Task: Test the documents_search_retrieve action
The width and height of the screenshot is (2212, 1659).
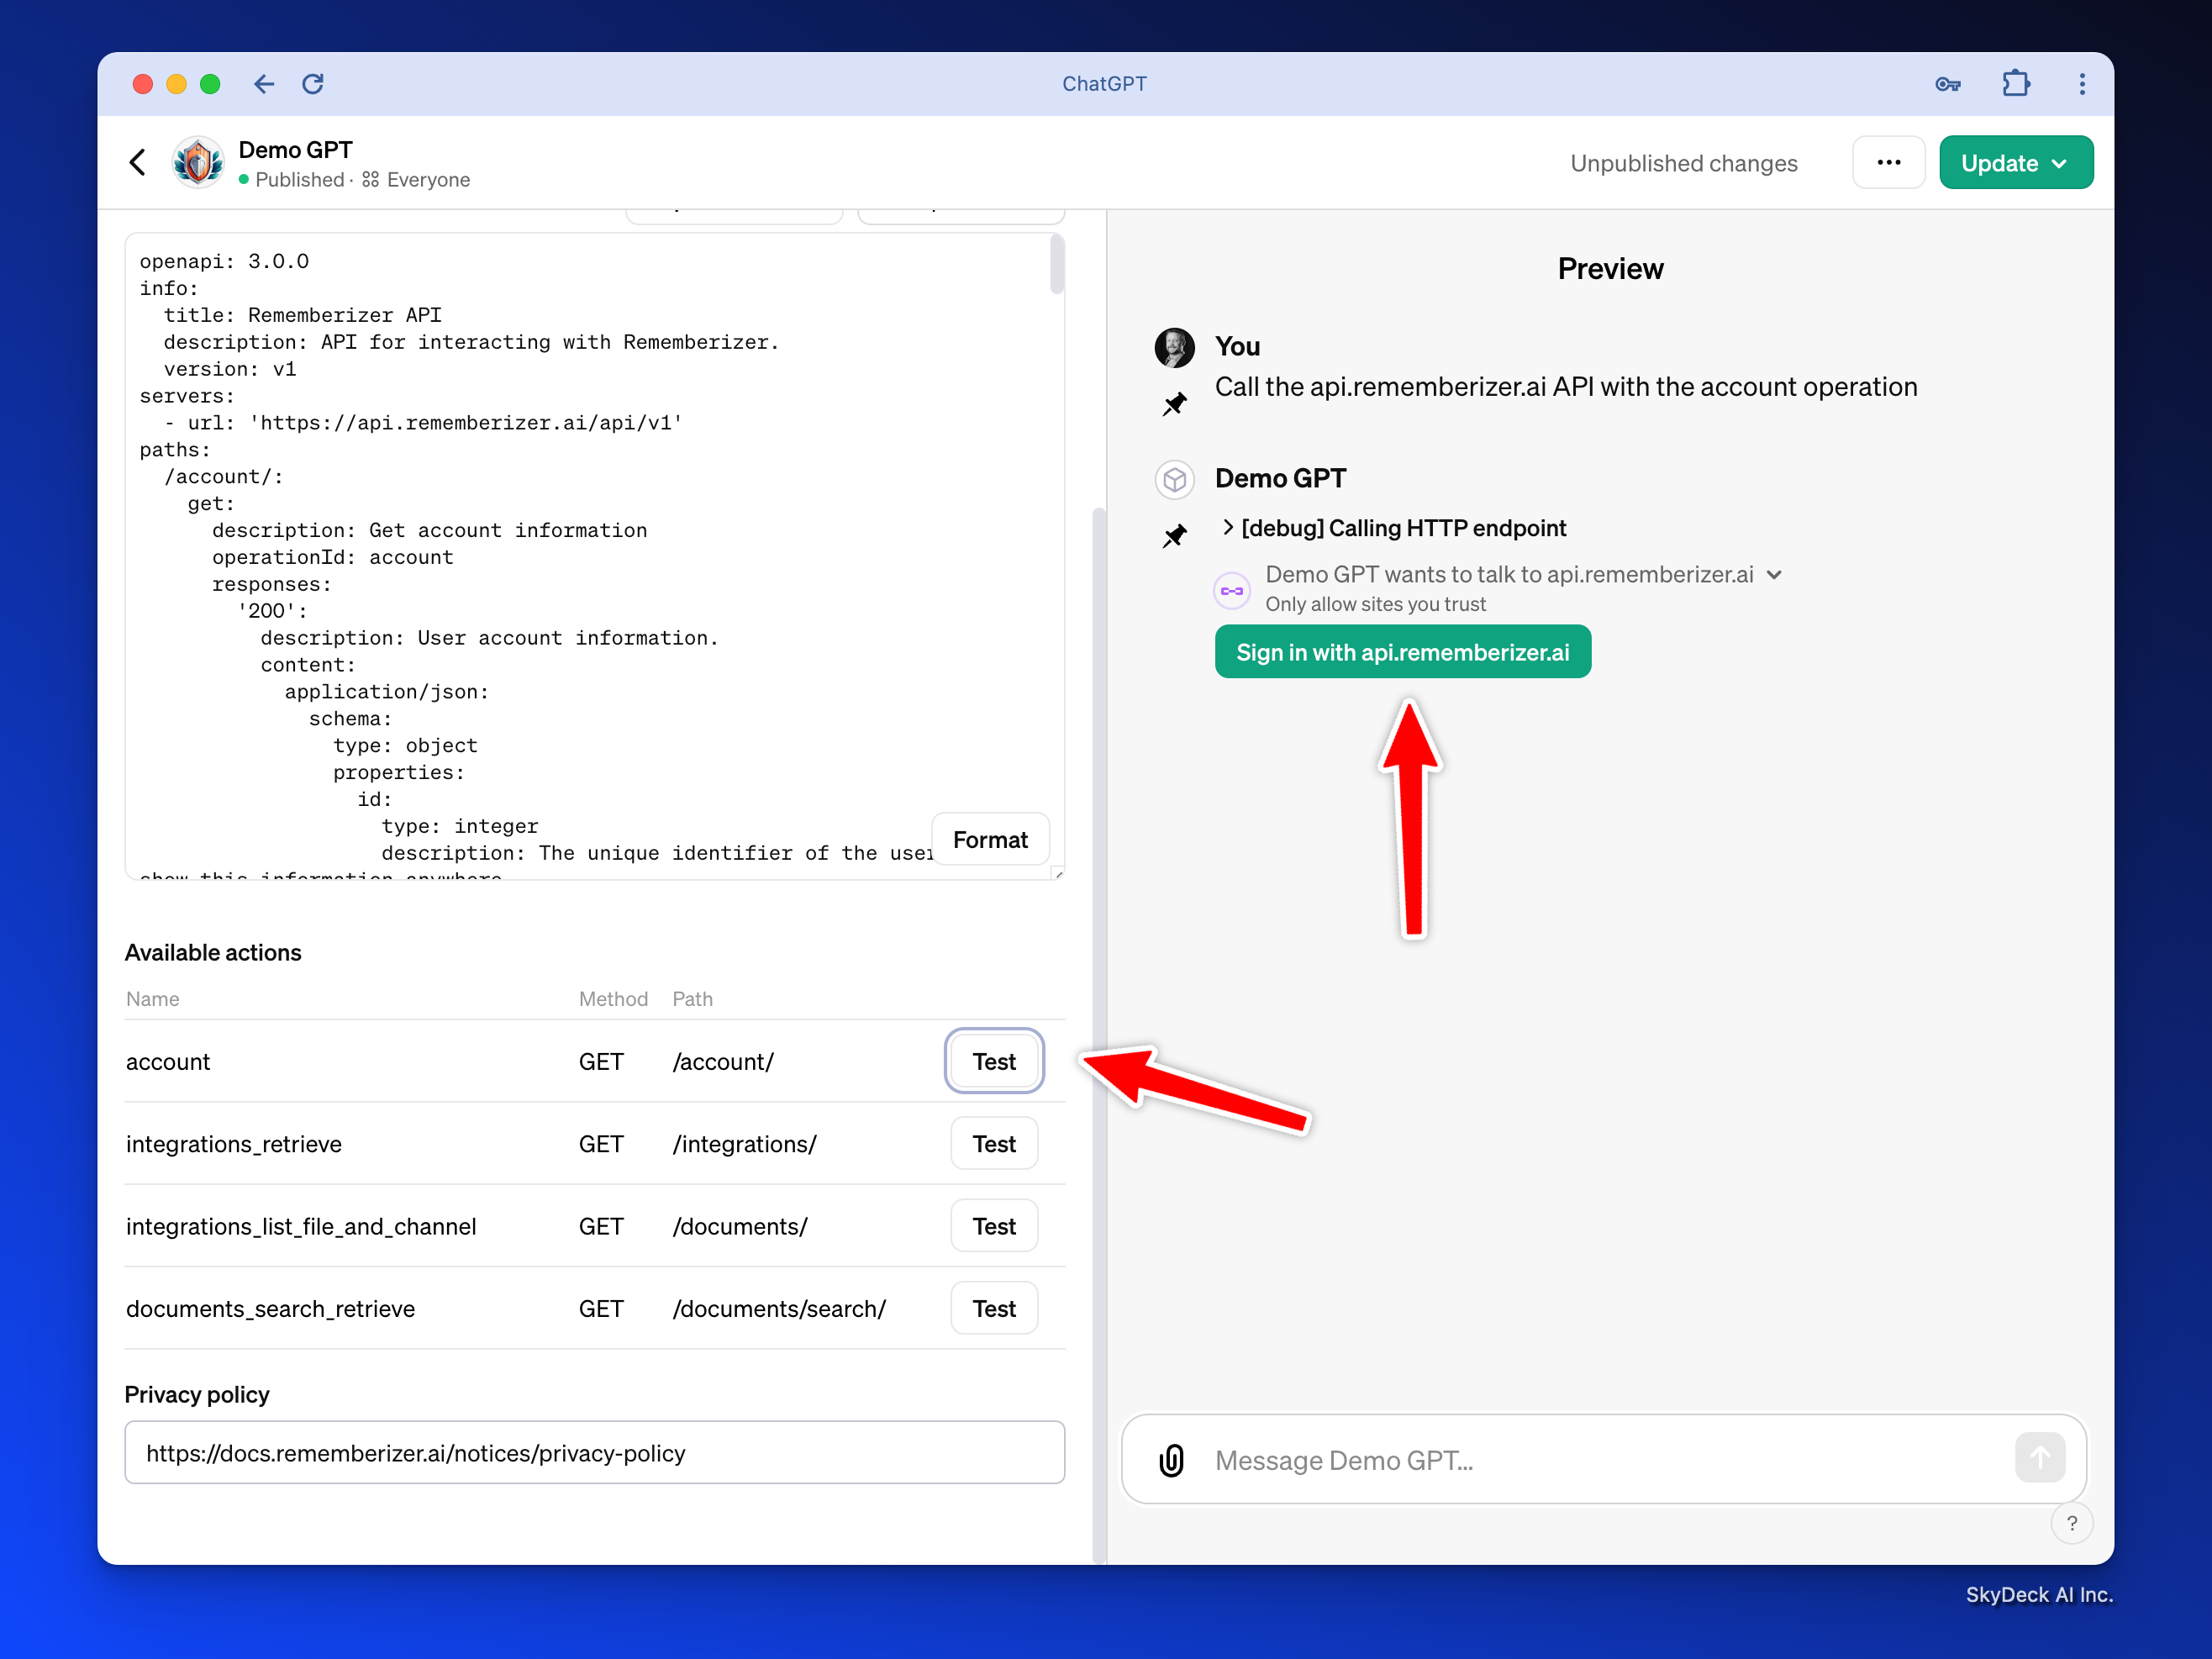Action: (x=993, y=1308)
